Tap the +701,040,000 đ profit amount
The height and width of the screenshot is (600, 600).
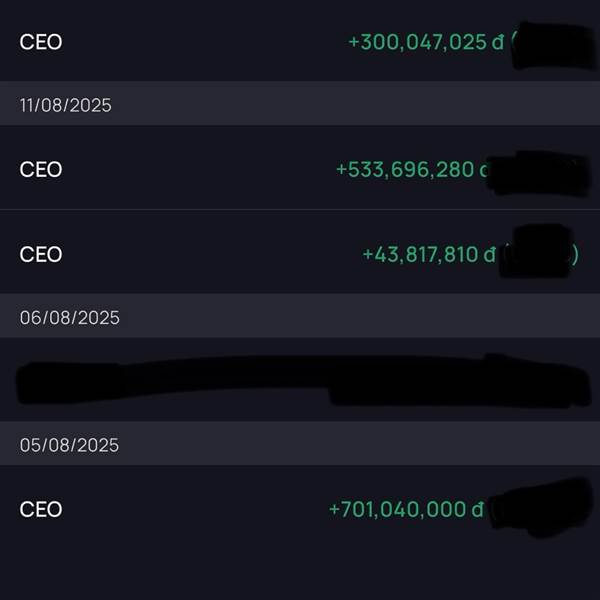coord(406,509)
